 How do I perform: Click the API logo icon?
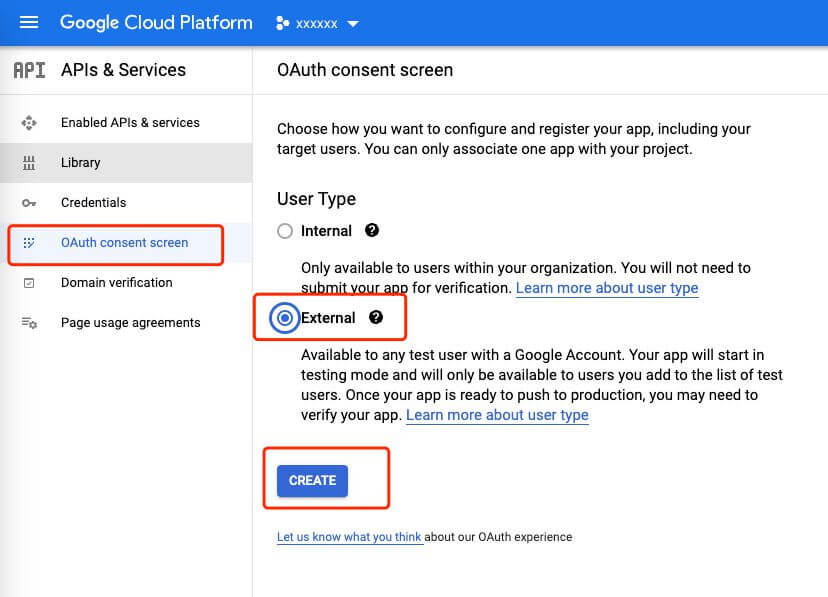[x=29, y=70]
